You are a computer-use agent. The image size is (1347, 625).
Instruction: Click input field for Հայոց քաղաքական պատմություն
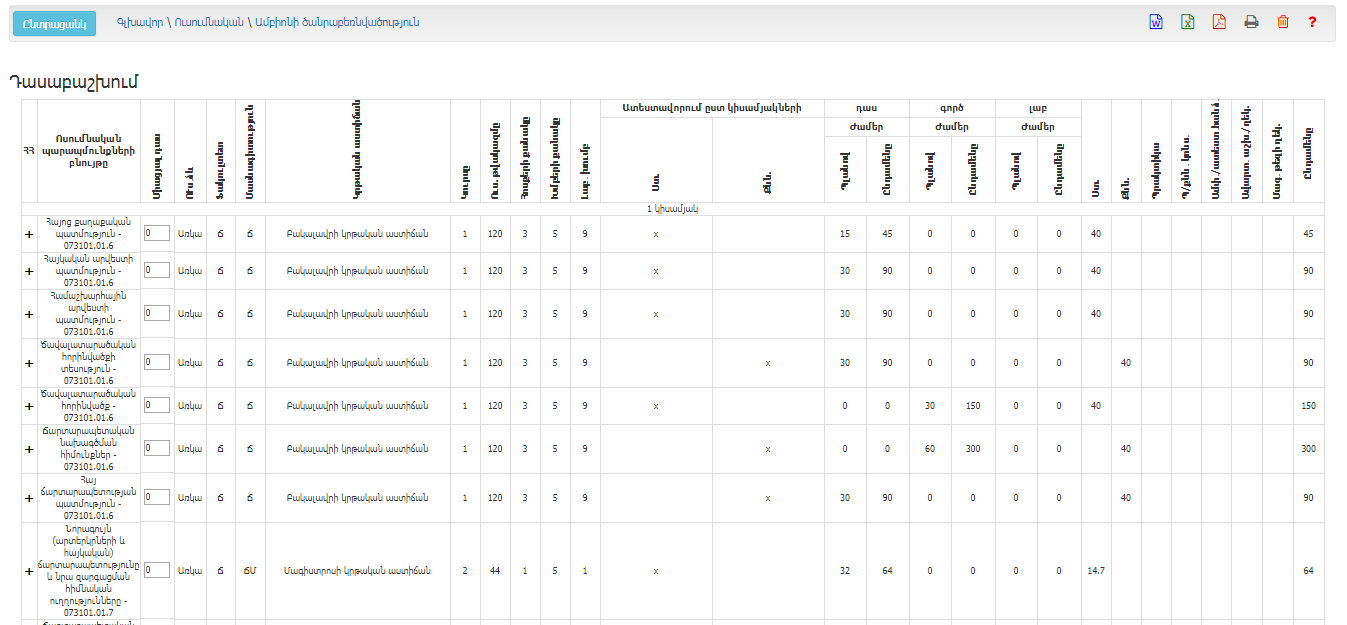tap(156, 233)
